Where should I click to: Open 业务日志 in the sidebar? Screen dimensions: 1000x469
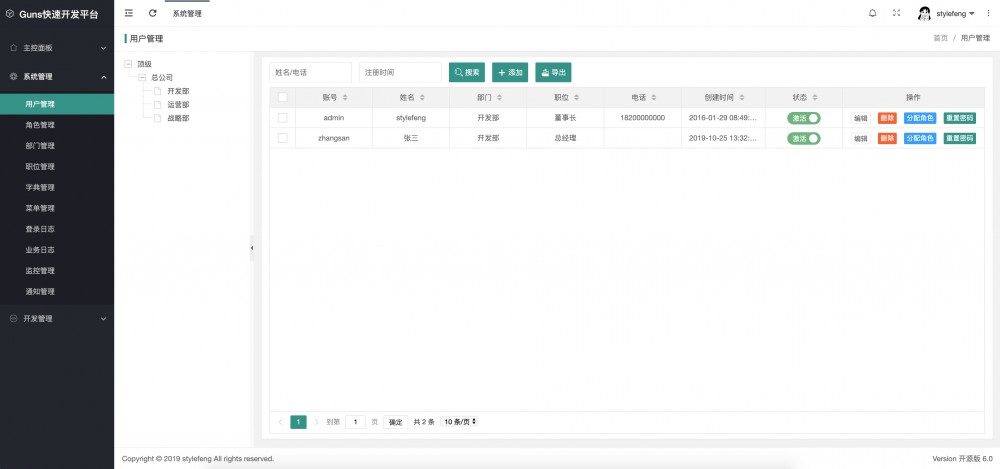click(57, 249)
